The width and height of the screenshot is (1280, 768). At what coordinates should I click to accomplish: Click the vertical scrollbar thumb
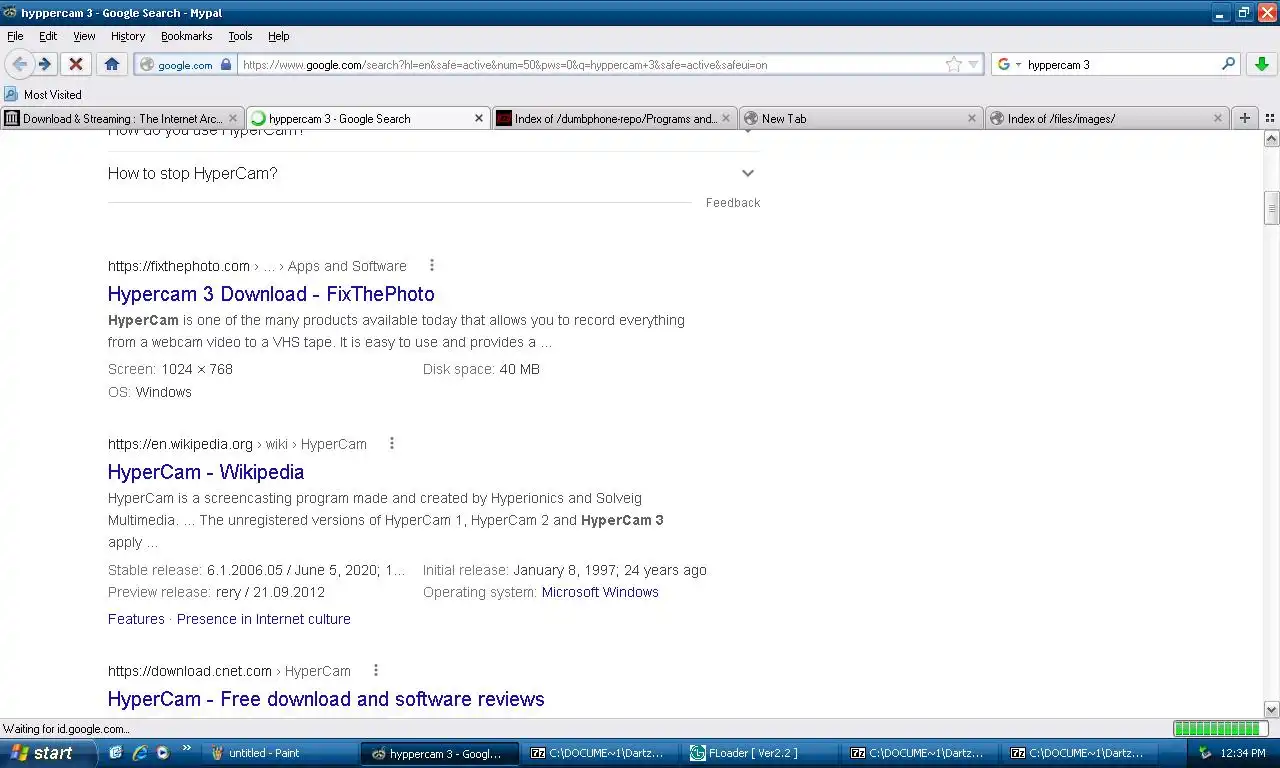tap(1272, 208)
